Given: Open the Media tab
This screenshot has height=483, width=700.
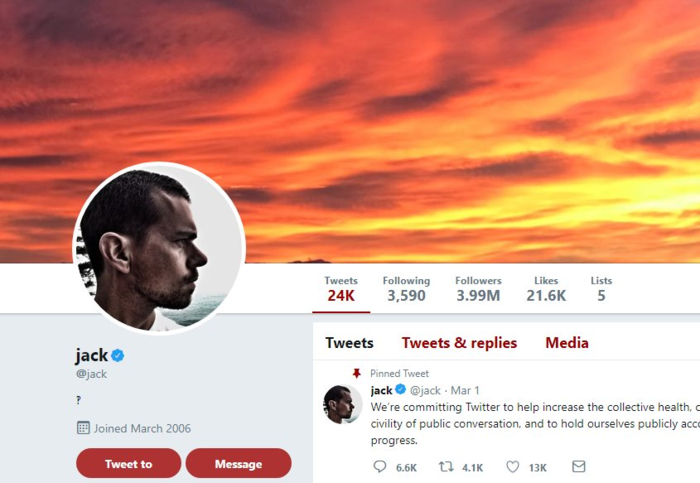Looking at the screenshot, I should coord(566,343).
